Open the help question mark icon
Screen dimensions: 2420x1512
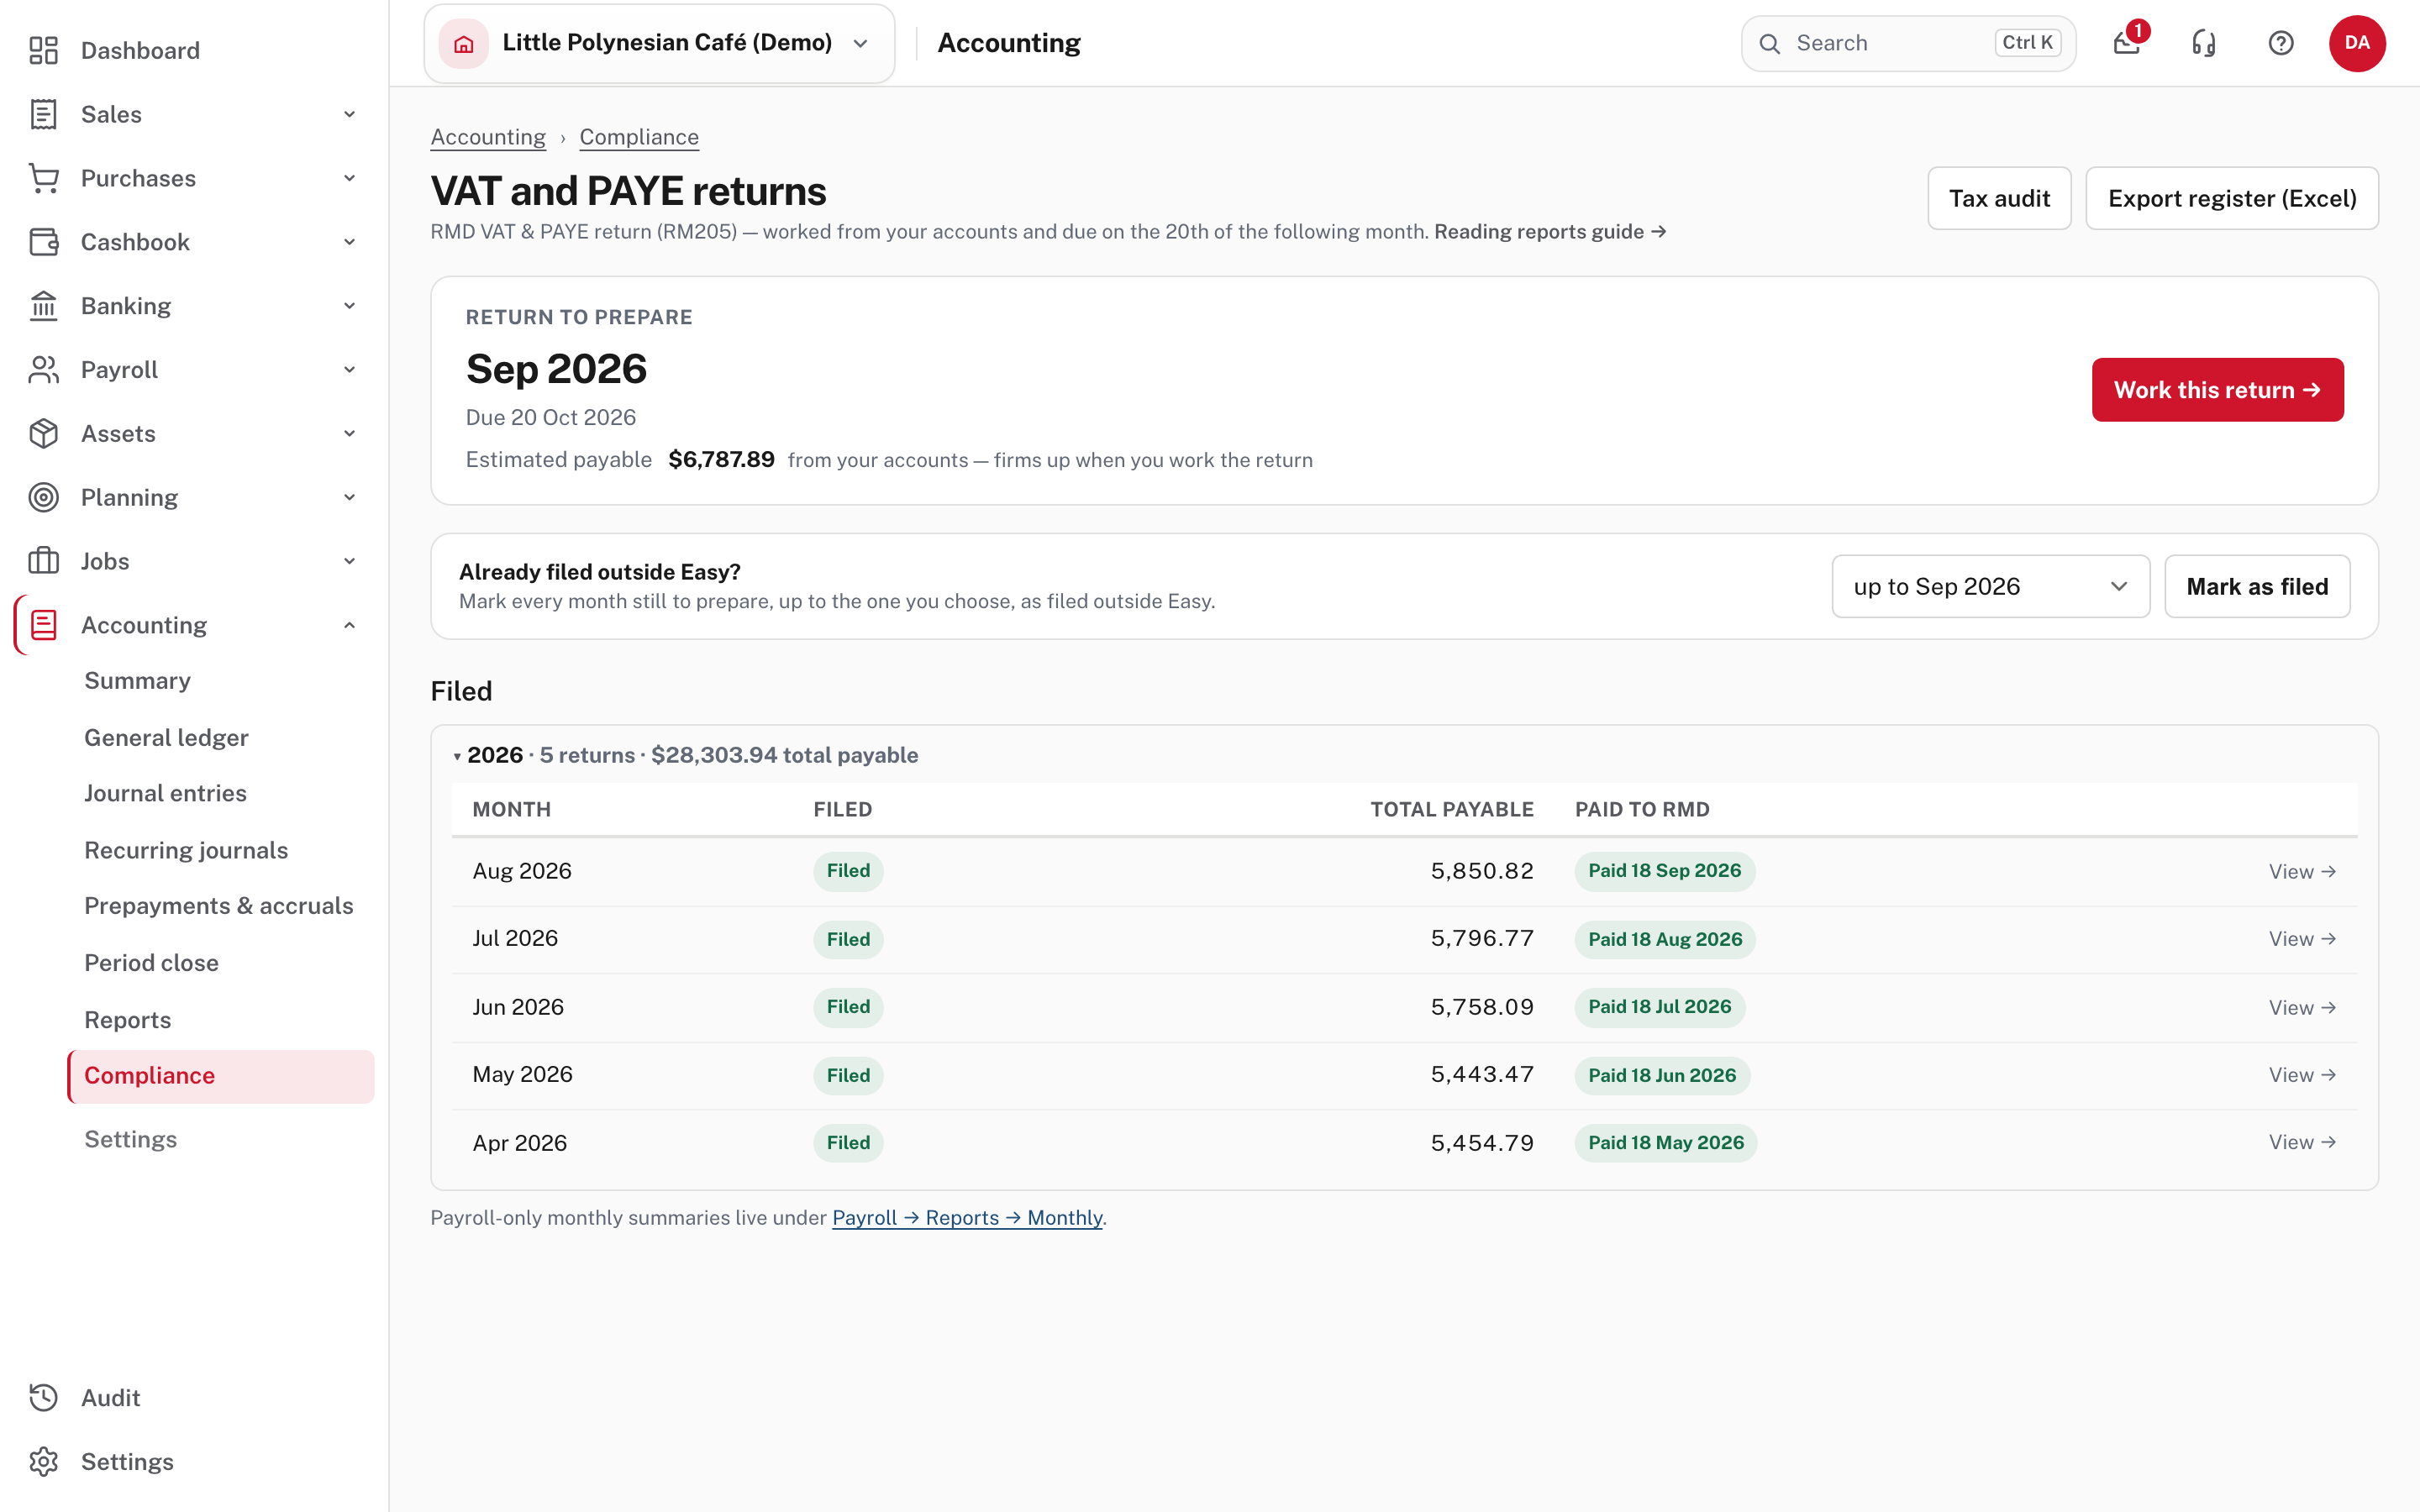2281,43
